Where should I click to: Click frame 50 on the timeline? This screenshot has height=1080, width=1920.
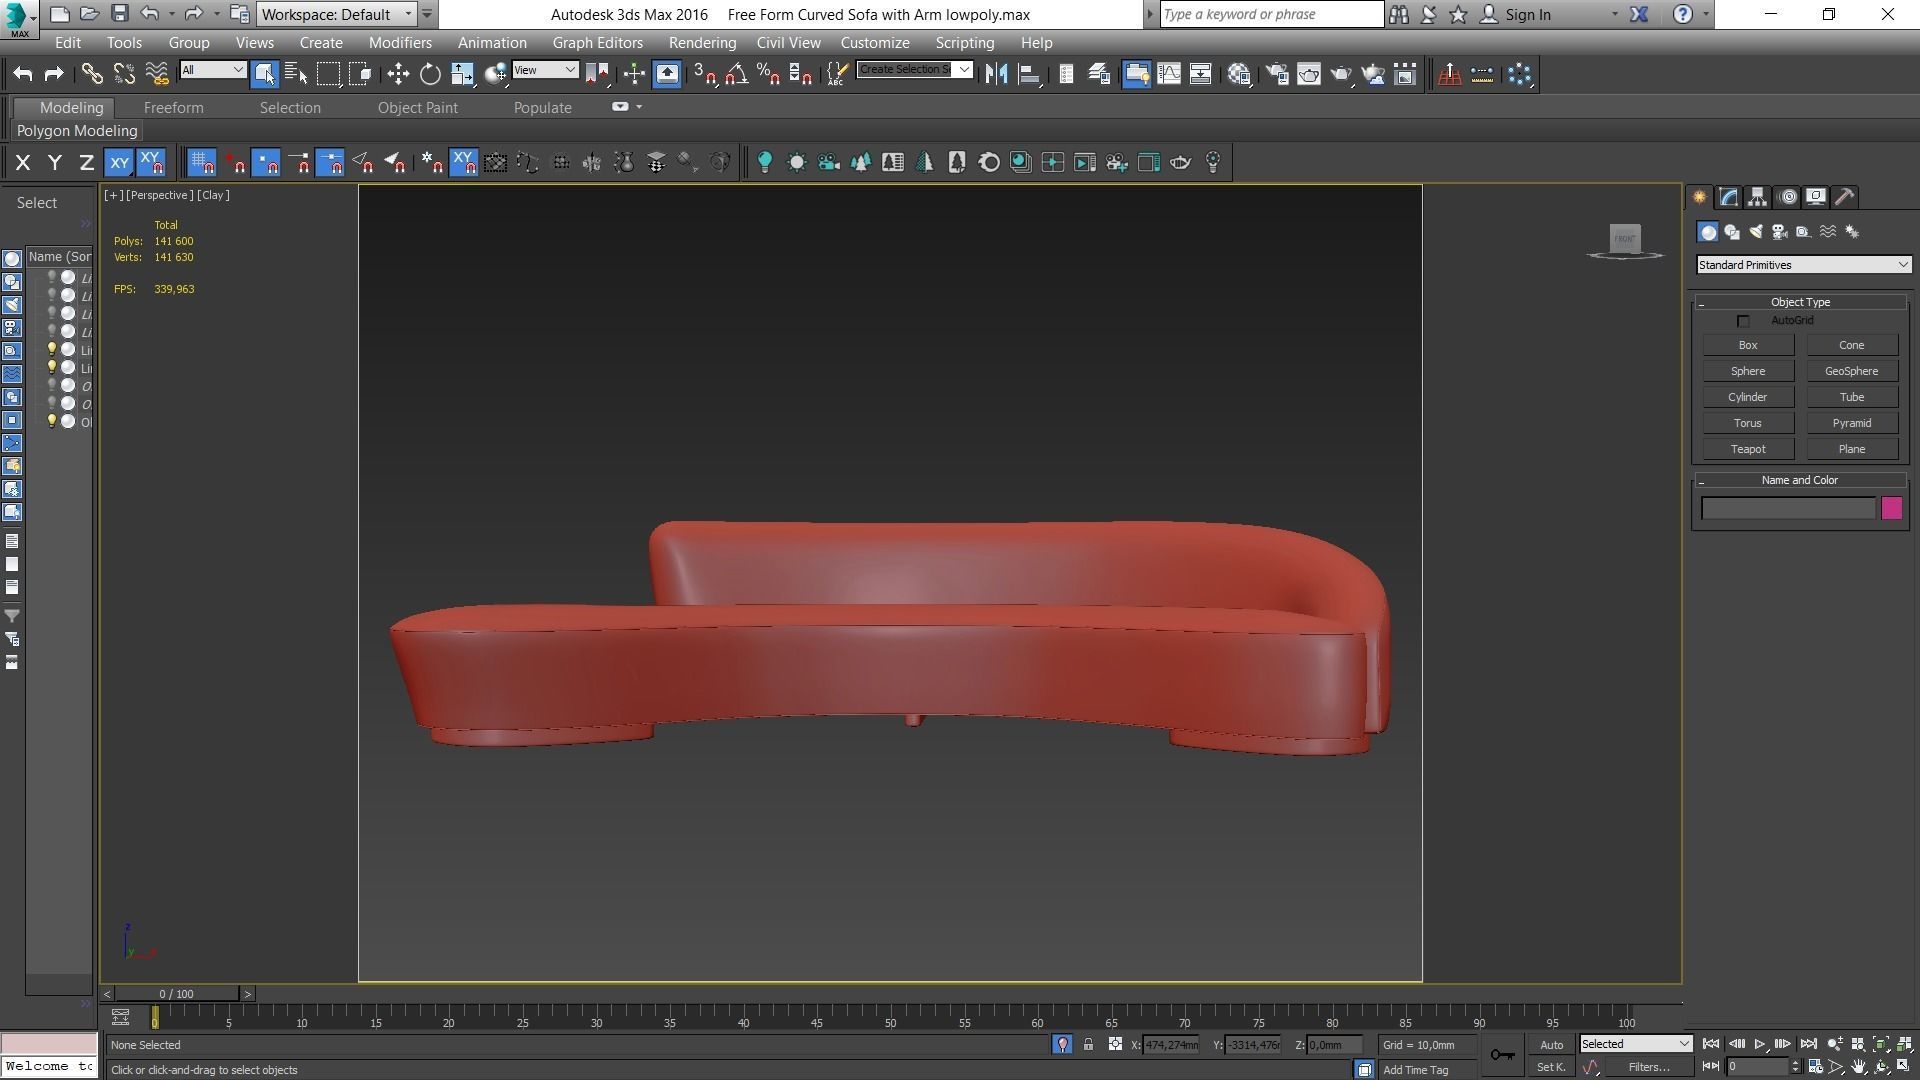point(890,1018)
